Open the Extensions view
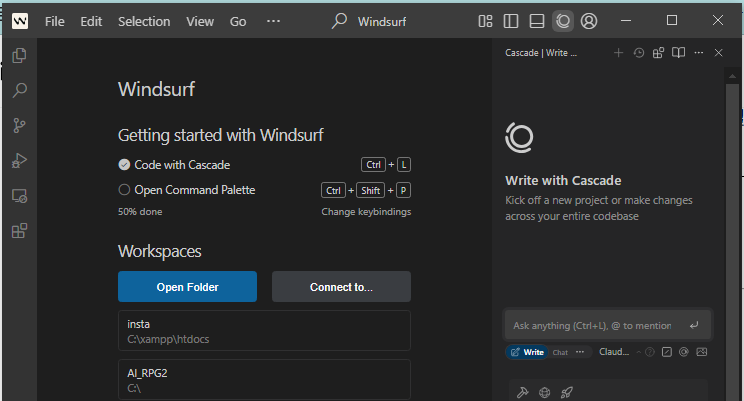Screen dimensions: 744x401 [19, 231]
